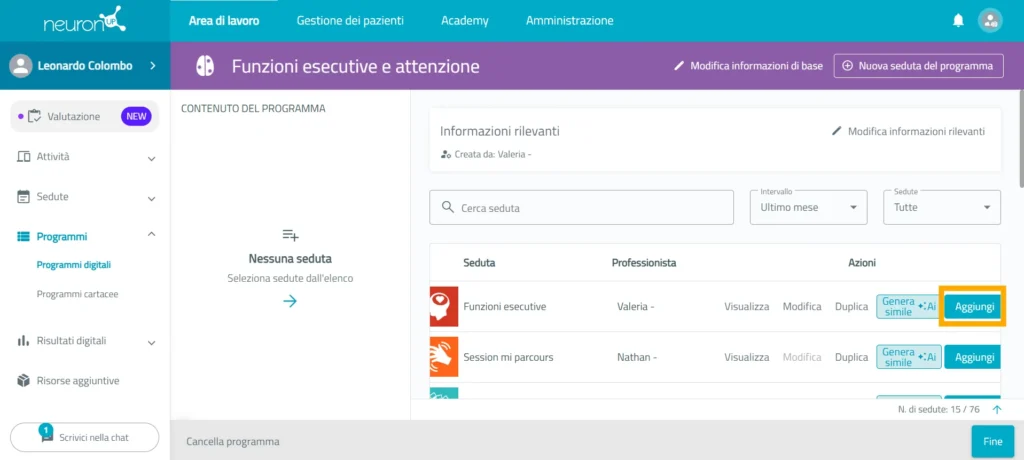This screenshot has height=460, width=1024.
Task: Click the Seduta column header
Action: [479, 263]
